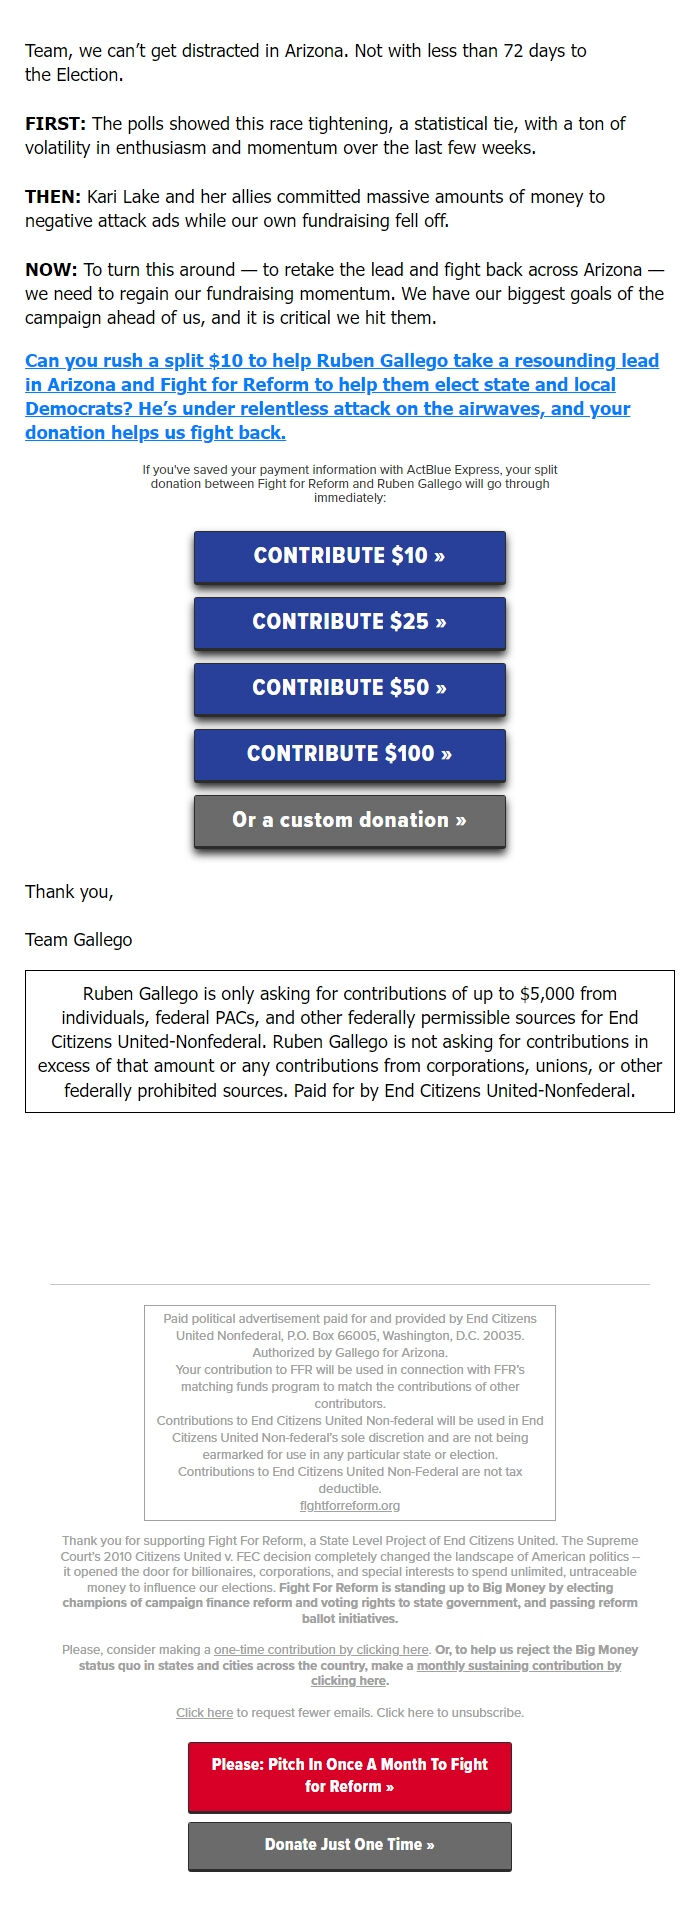700x1909 pixels.
Task: Click the paid political advertisement disclosure box
Action: pyautogui.click(x=350, y=1410)
